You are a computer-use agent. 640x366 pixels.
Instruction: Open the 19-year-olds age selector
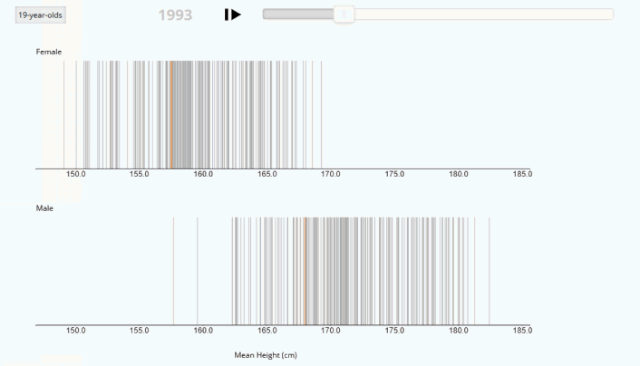[40, 15]
